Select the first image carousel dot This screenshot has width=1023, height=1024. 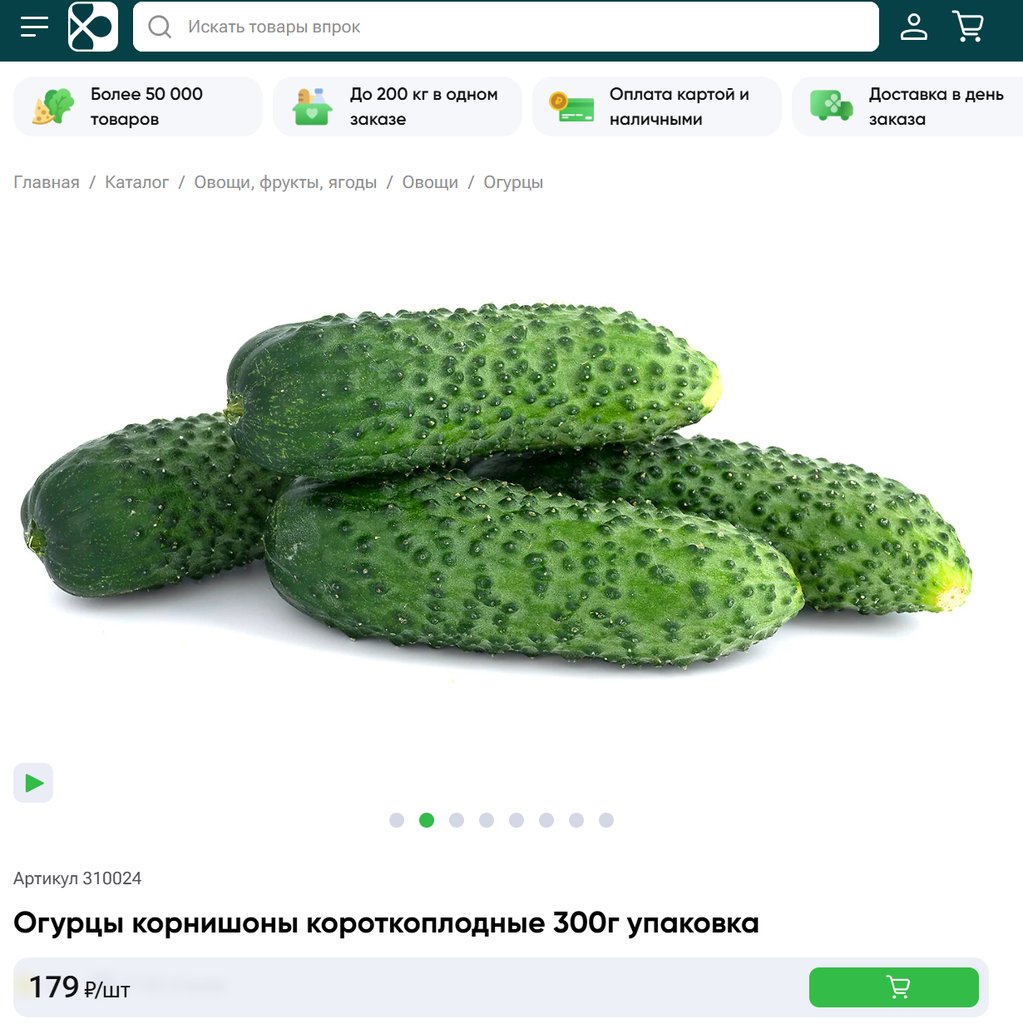[x=397, y=820]
